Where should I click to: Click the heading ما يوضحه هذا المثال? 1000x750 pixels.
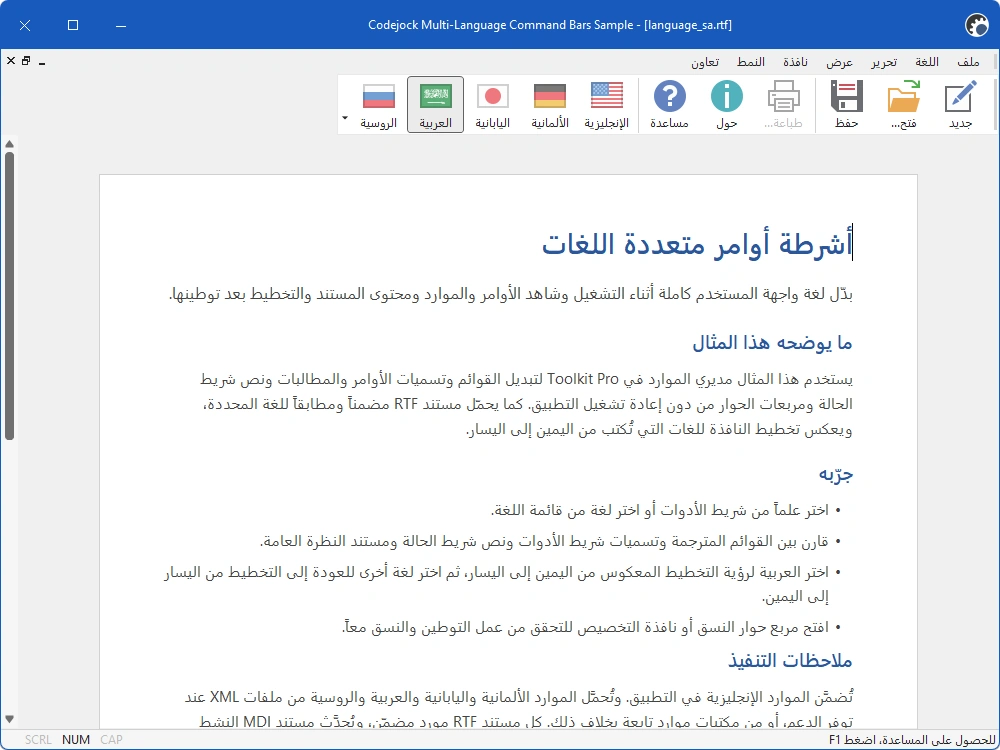772,343
